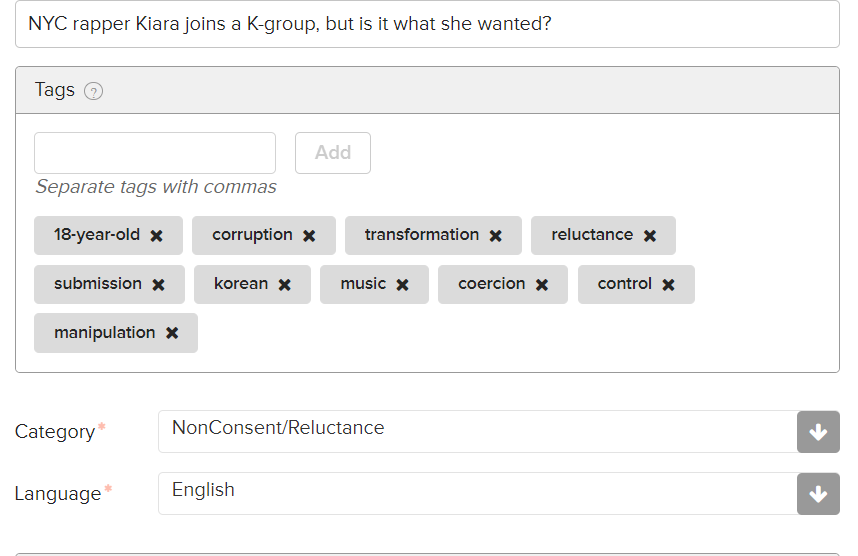Remove the coercion tag
This screenshot has width=858, height=556.
point(542,285)
